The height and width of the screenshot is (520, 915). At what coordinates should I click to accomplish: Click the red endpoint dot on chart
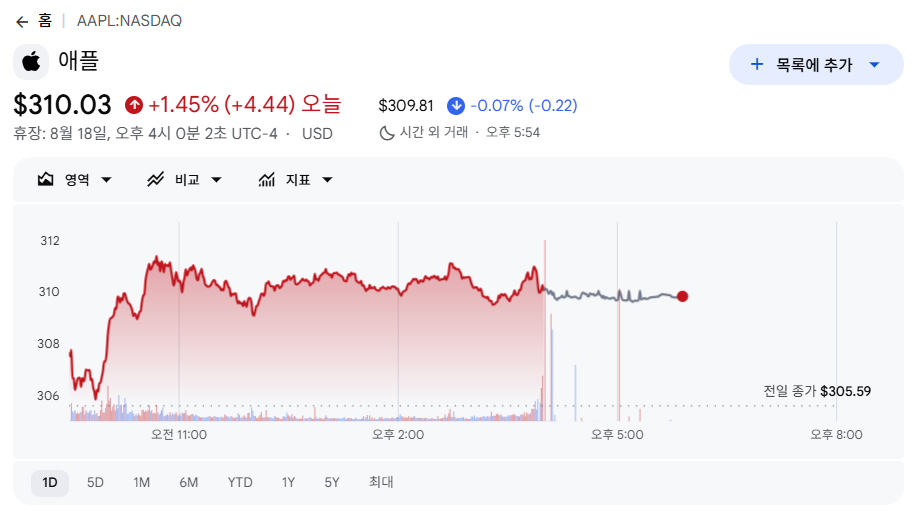[682, 296]
